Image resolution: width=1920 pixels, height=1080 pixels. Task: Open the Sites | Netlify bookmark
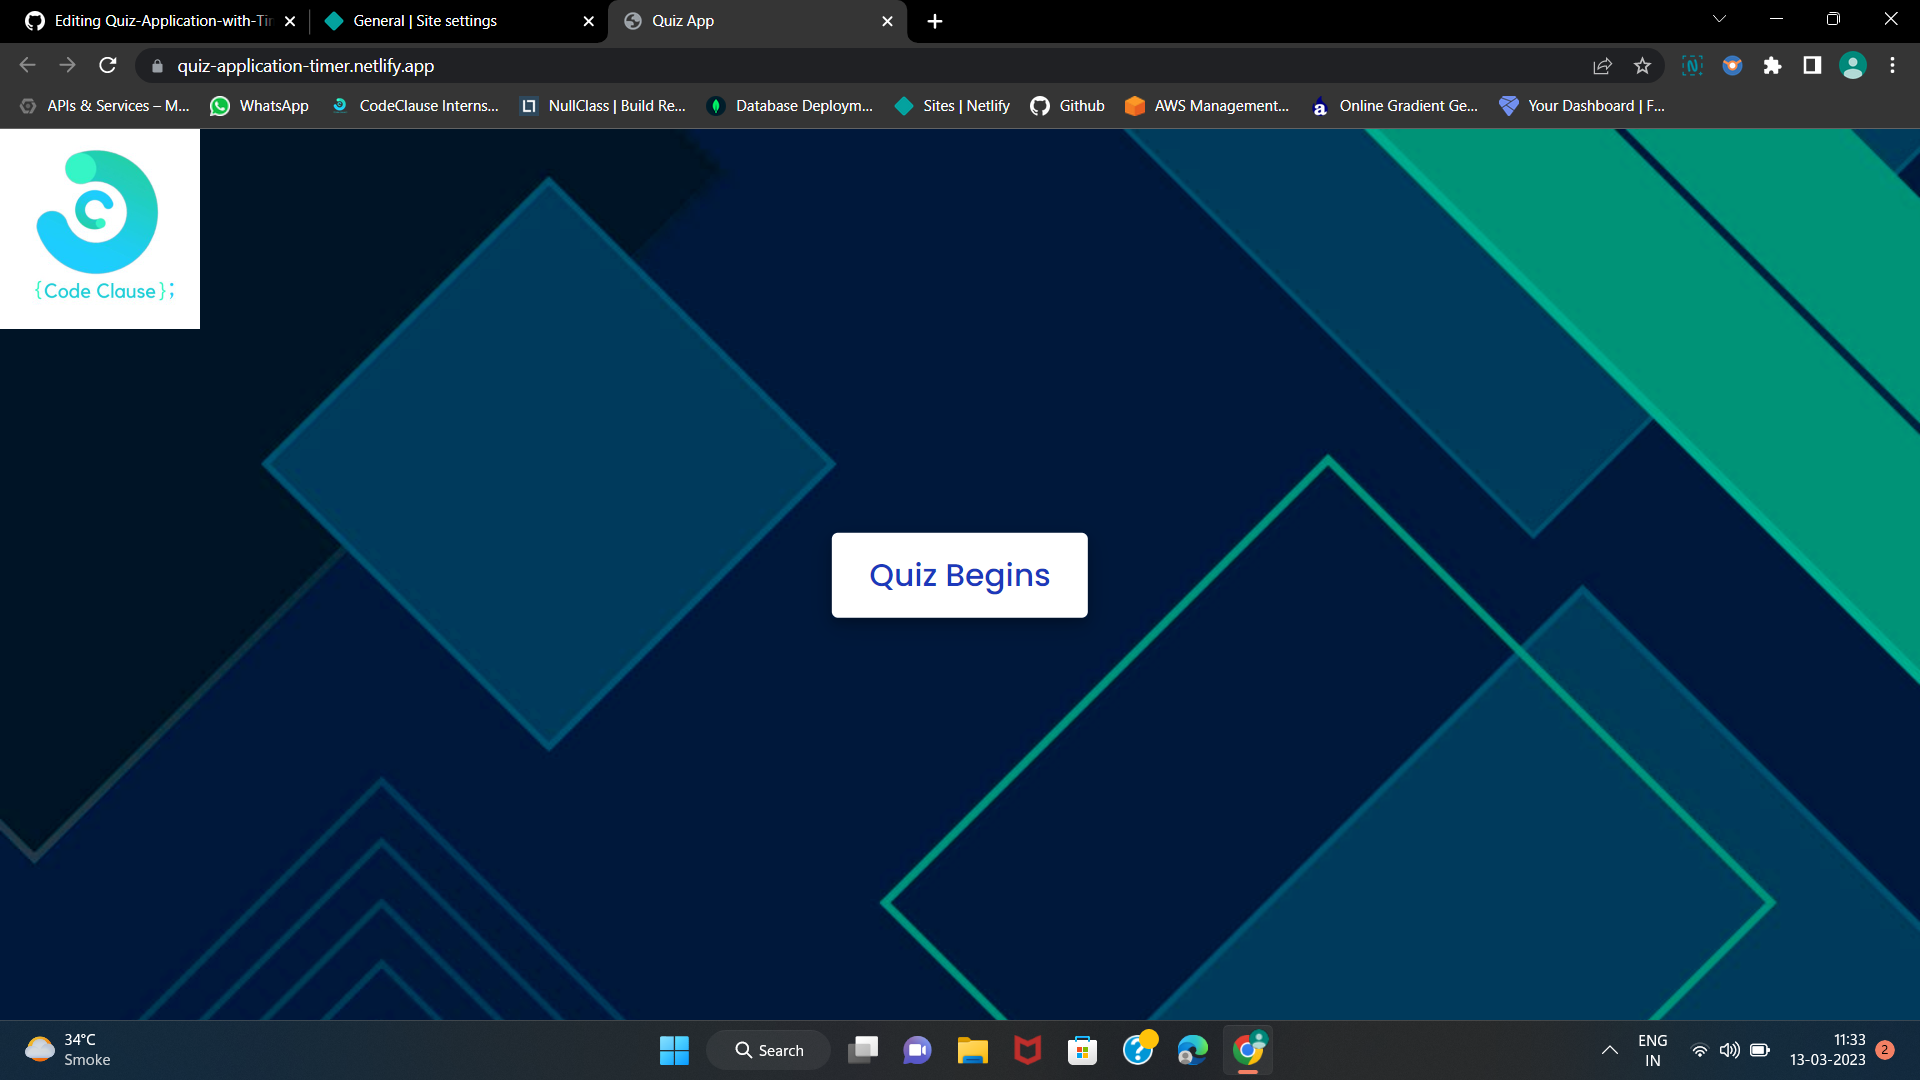tap(951, 105)
